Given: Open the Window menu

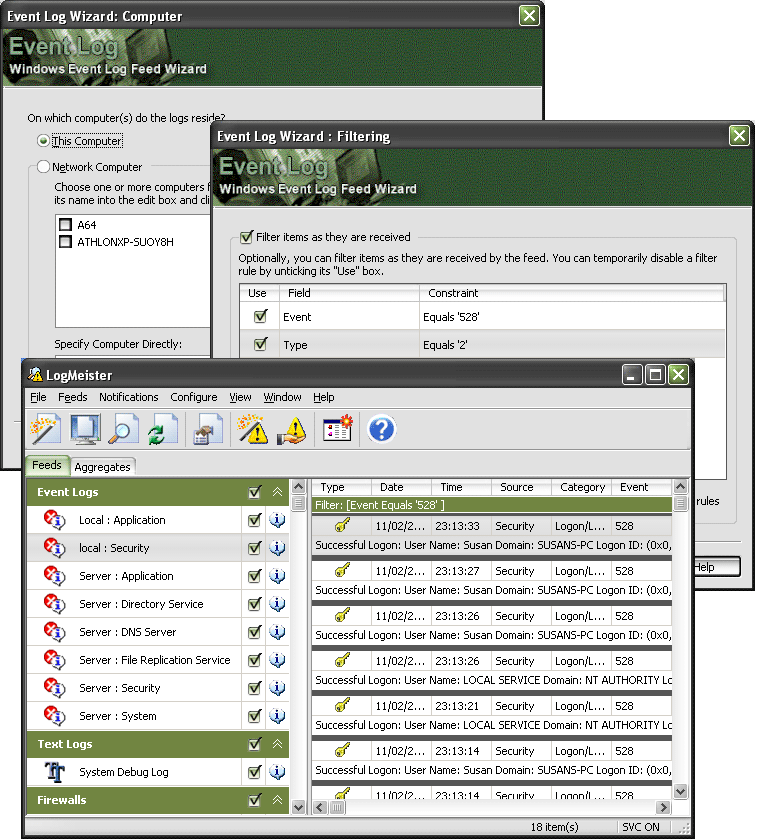Looking at the screenshot, I should point(282,397).
